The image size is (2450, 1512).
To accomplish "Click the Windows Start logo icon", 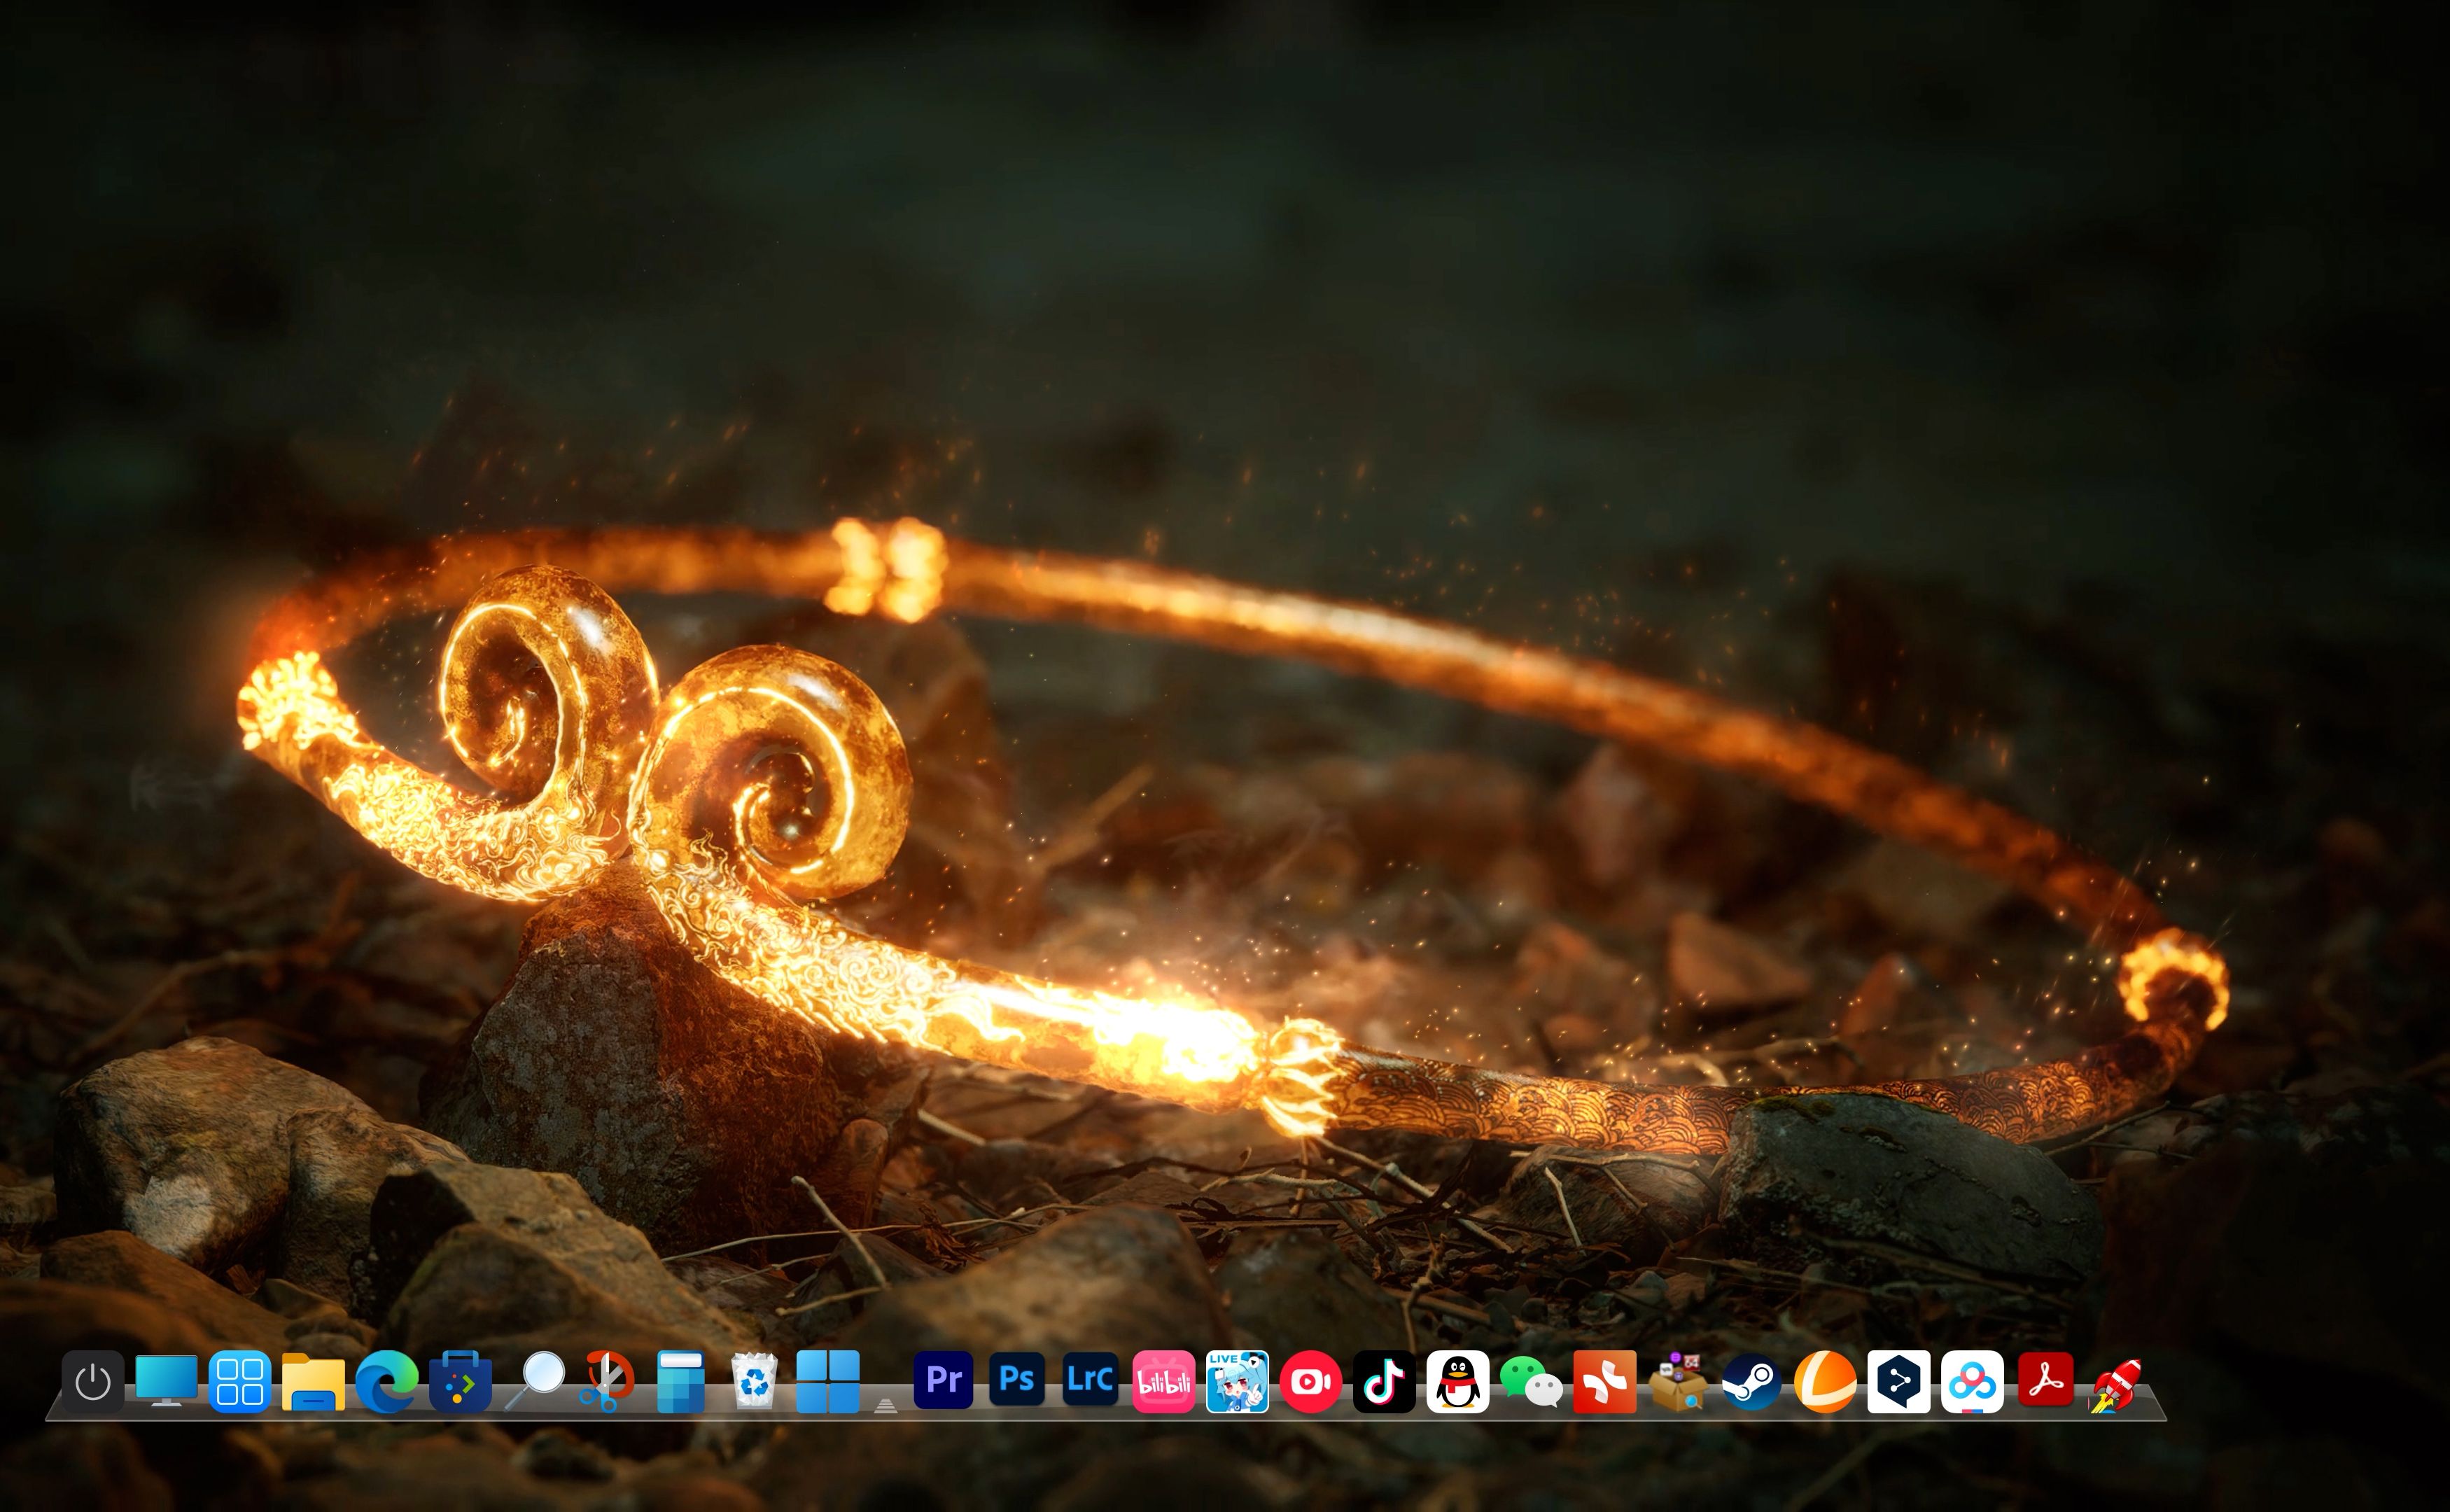I will (x=828, y=1382).
